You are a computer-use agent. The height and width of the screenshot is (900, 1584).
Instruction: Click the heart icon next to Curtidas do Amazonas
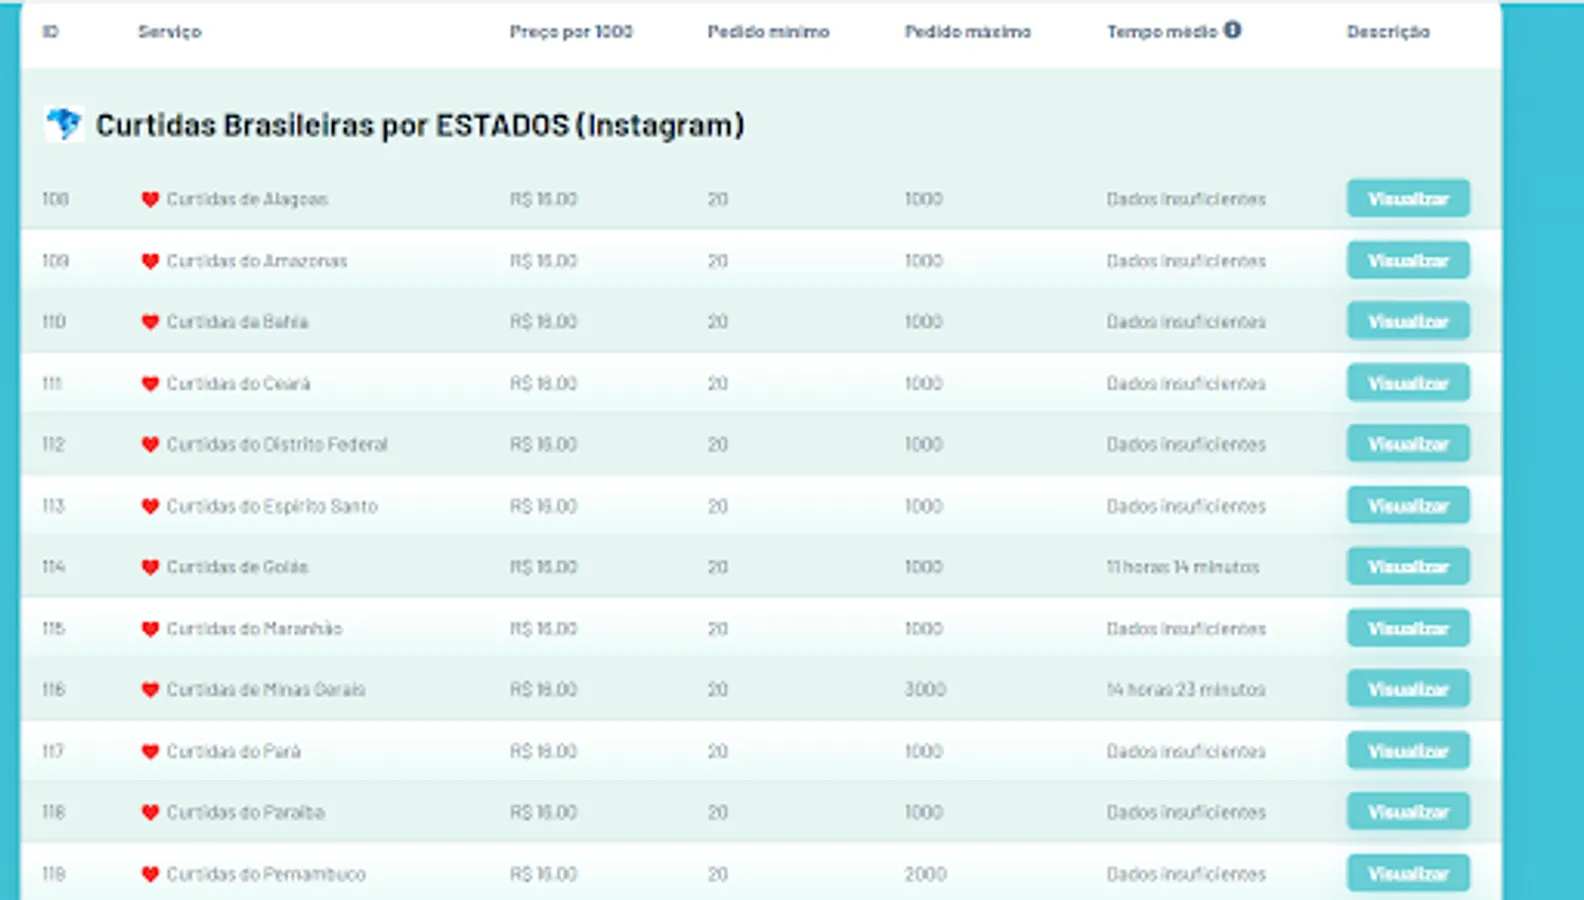pyautogui.click(x=150, y=261)
